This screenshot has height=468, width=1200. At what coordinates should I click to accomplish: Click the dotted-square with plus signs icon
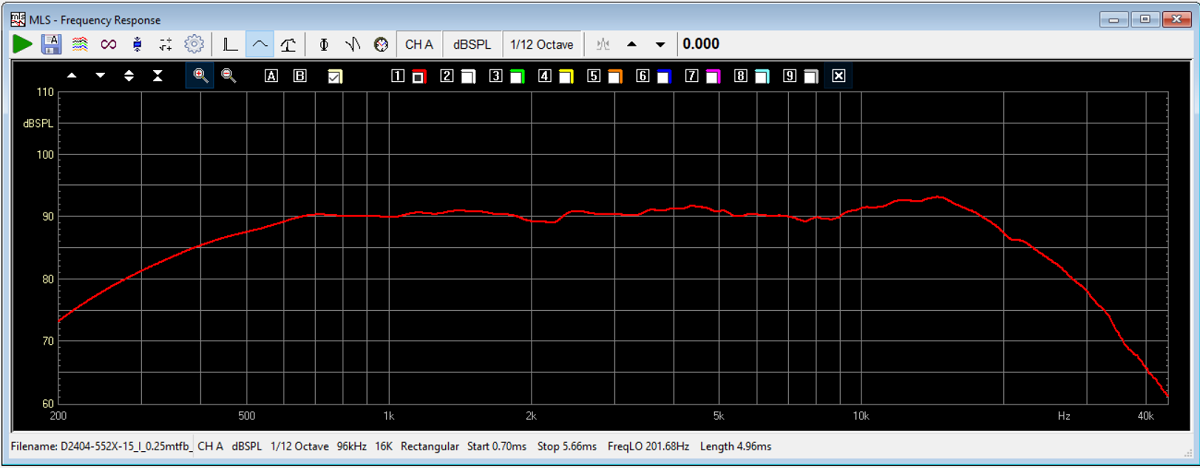pyautogui.click(x=166, y=44)
